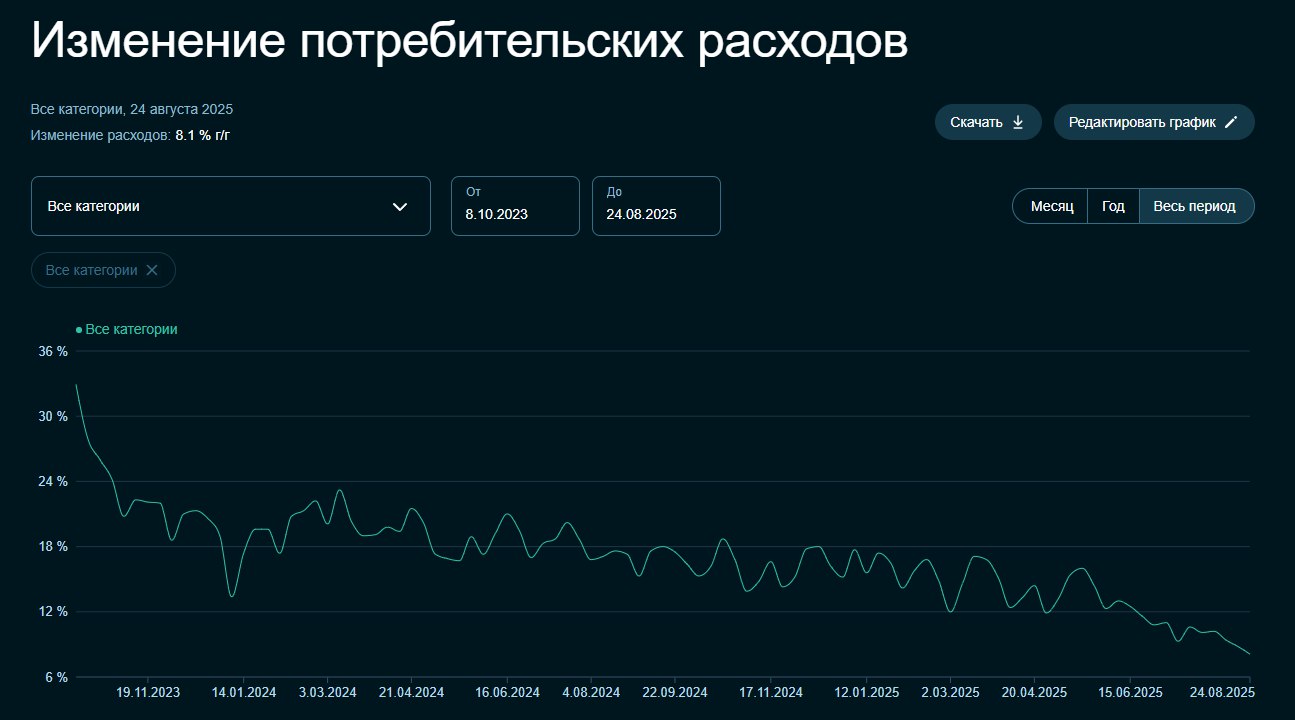Click the 22.09.2024 date label
This screenshot has height=720, width=1295.
click(675, 692)
